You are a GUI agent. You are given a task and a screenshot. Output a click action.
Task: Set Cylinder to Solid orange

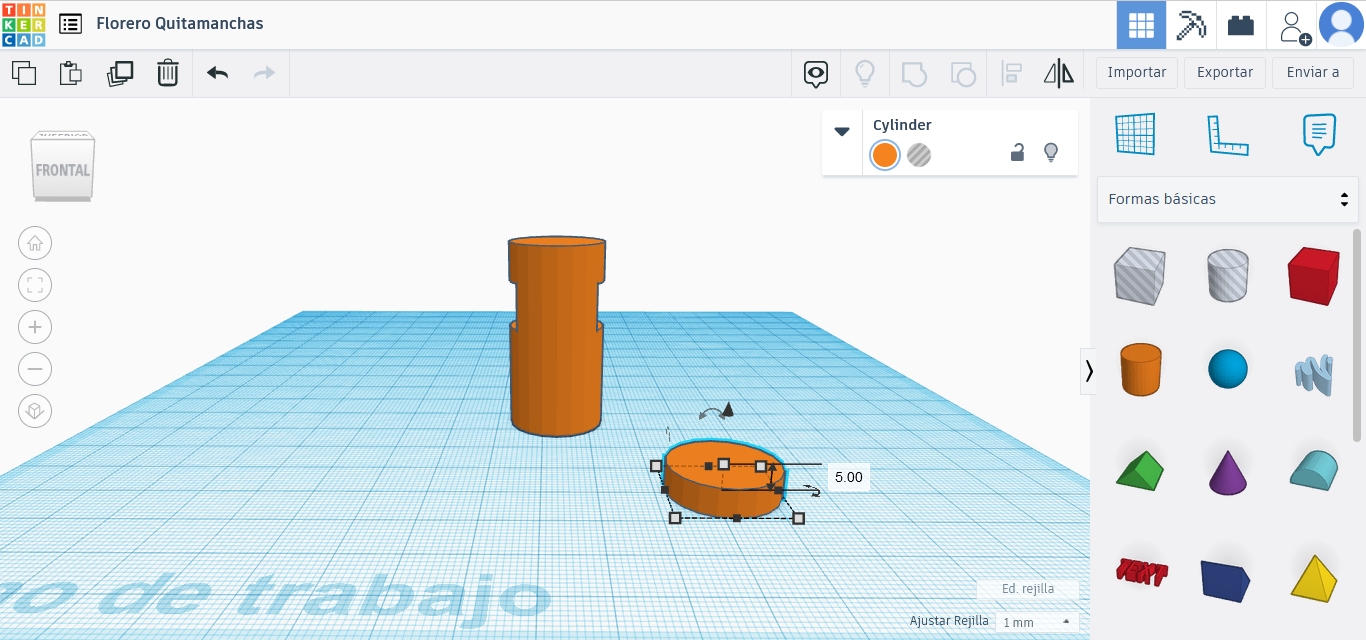click(884, 155)
